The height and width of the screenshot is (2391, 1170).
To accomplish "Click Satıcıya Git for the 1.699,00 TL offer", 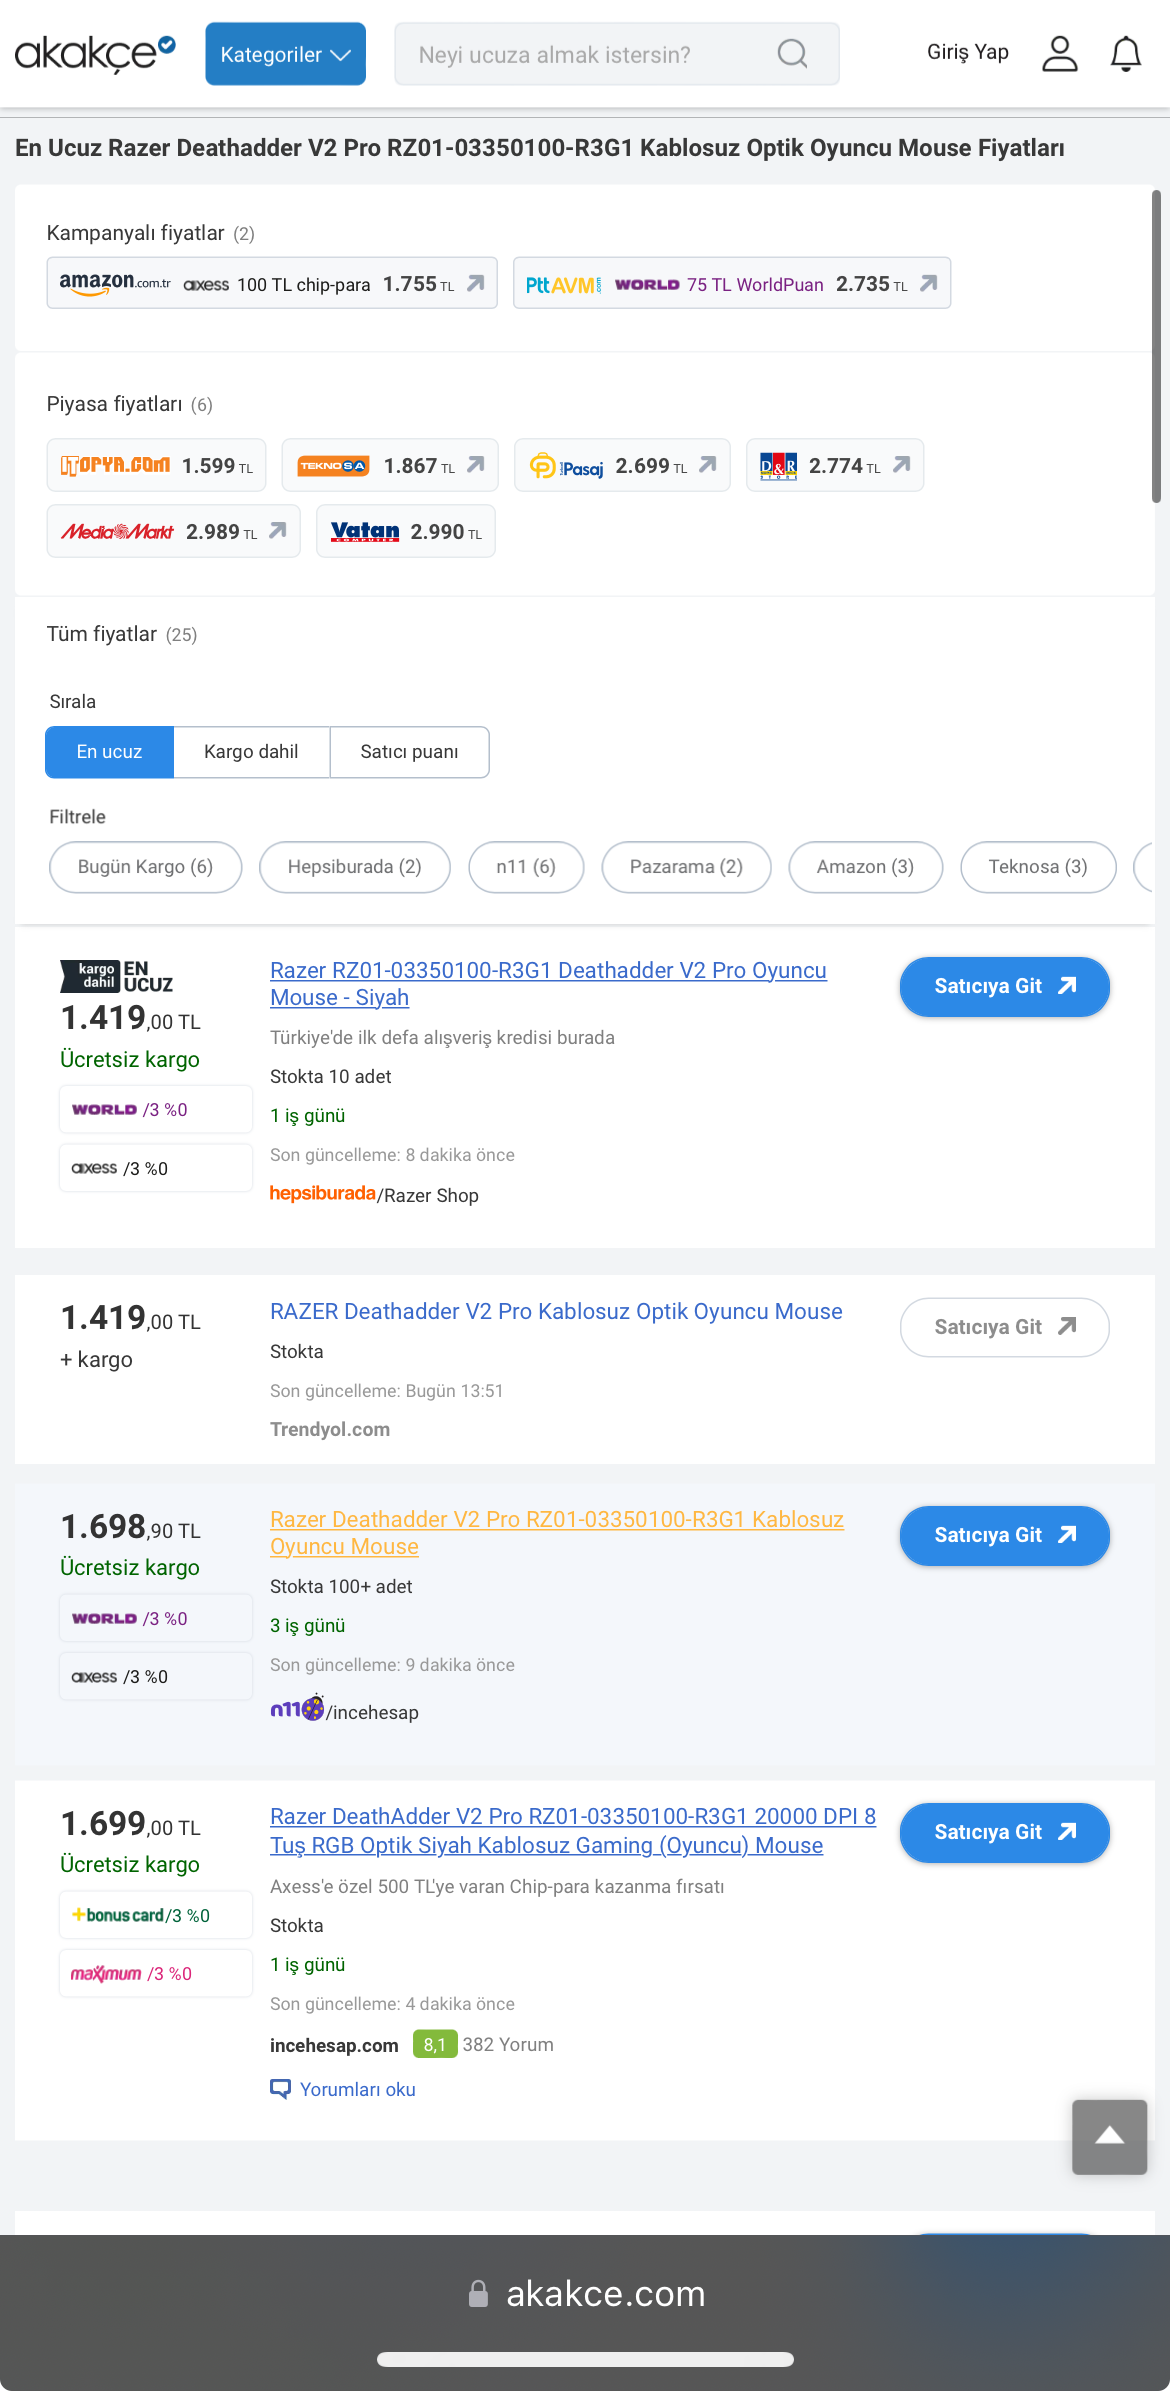I will [x=1005, y=1833].
